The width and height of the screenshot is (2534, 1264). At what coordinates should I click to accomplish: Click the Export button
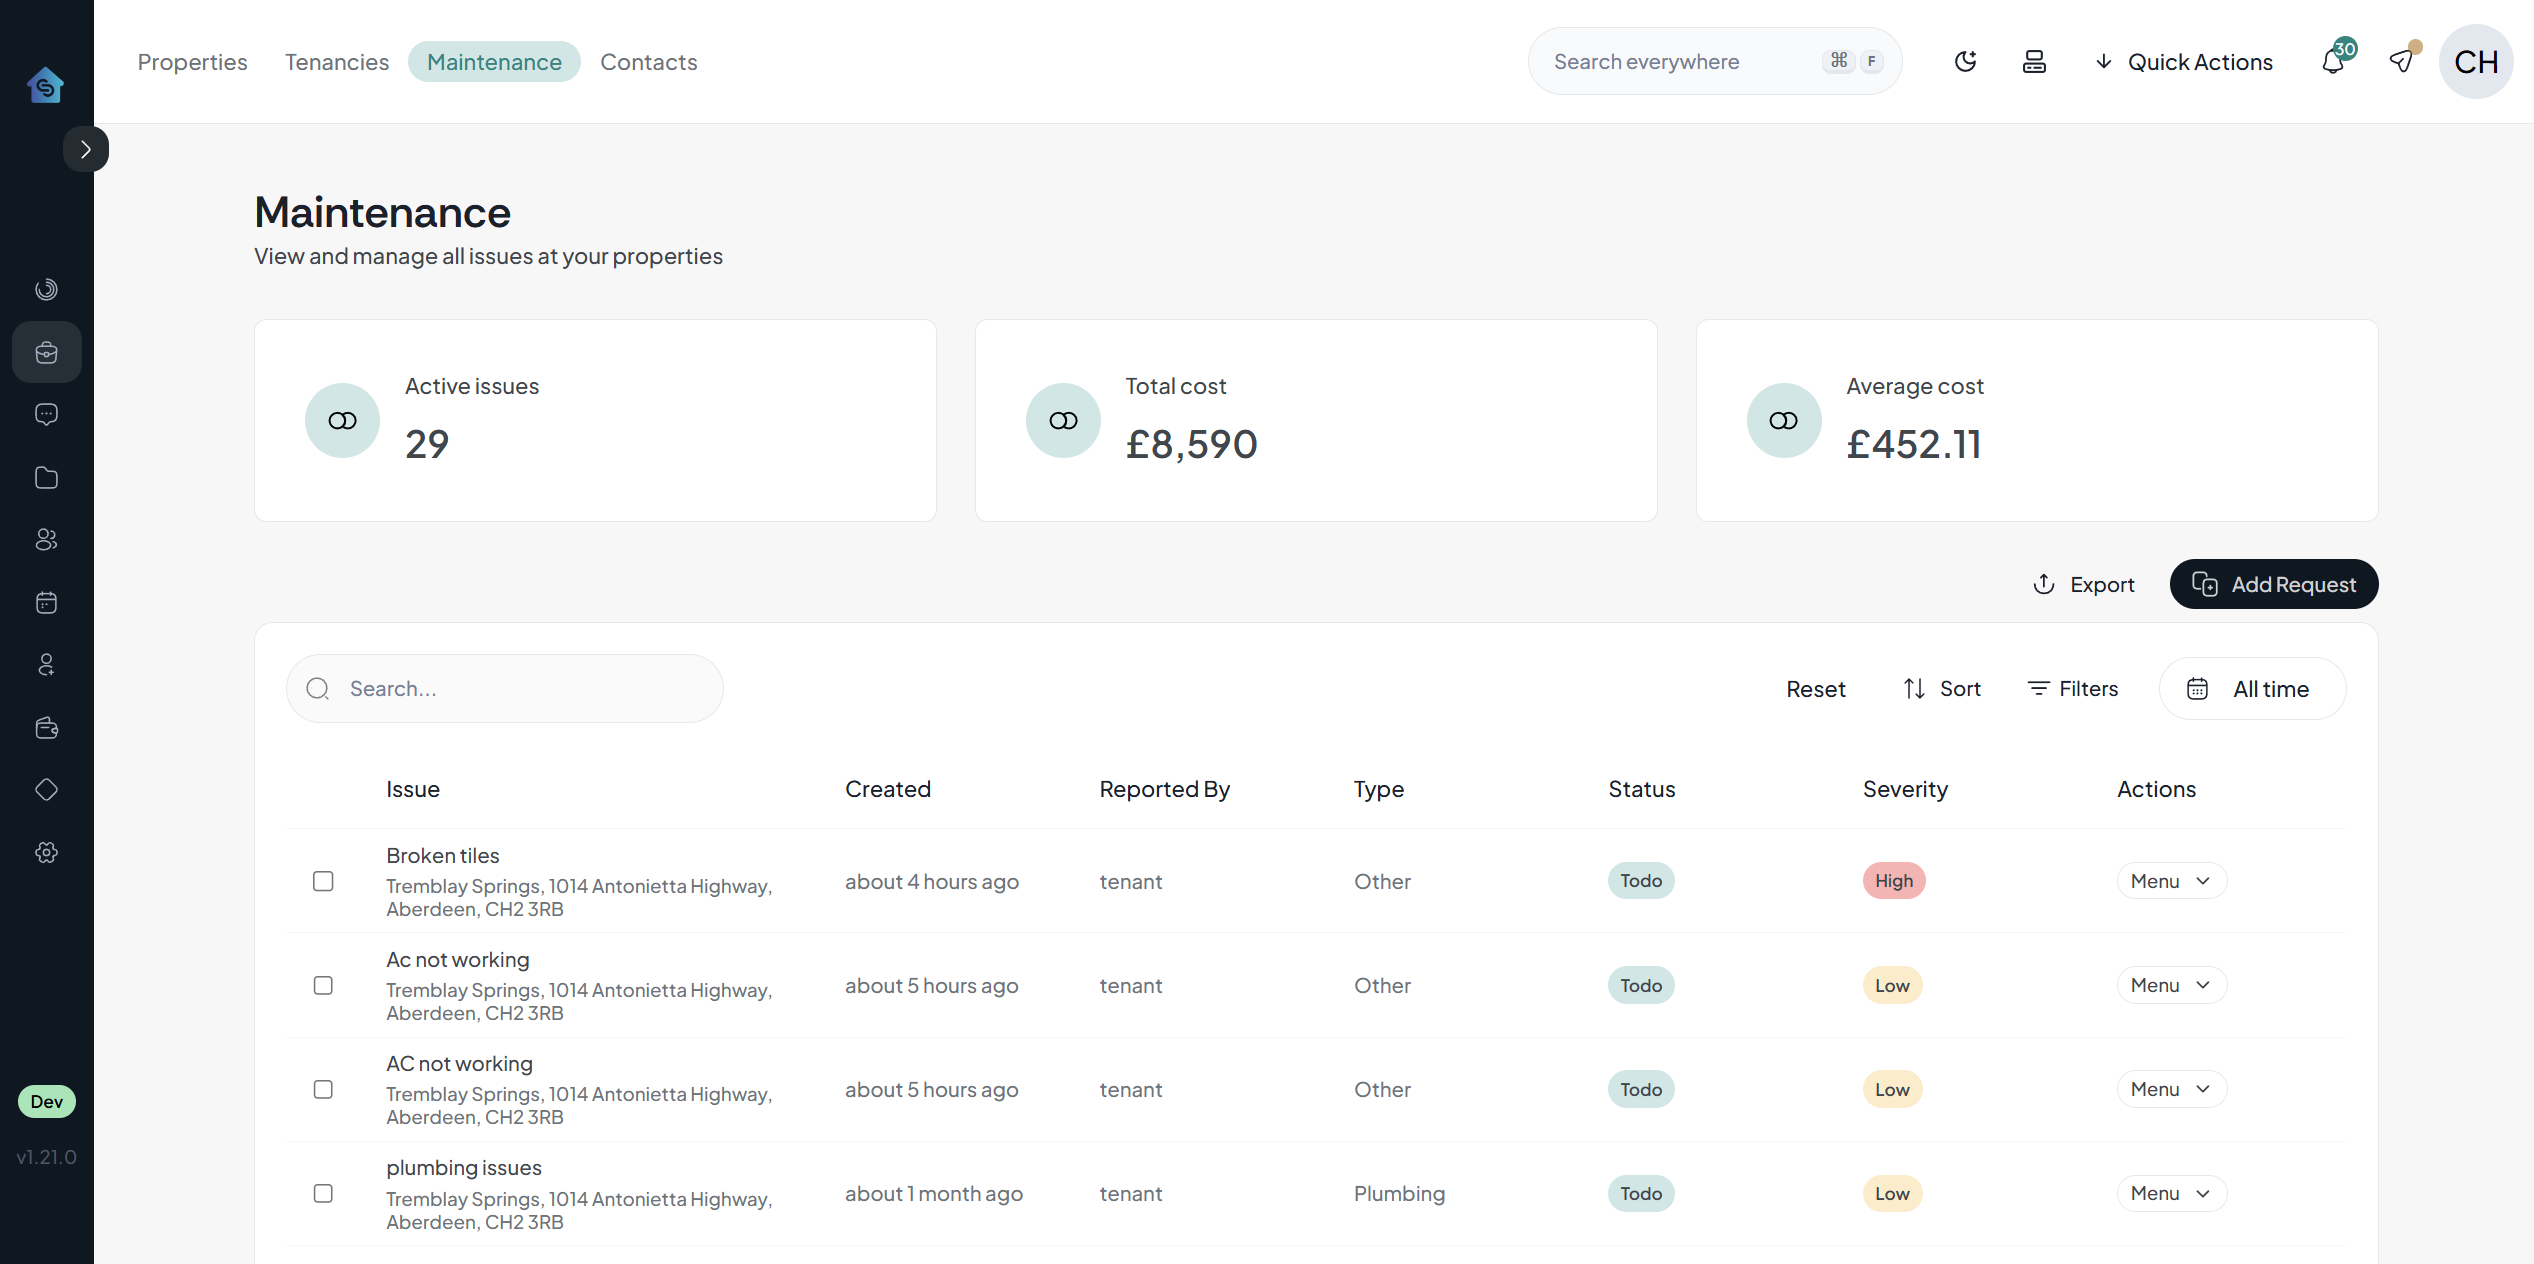2085,584
